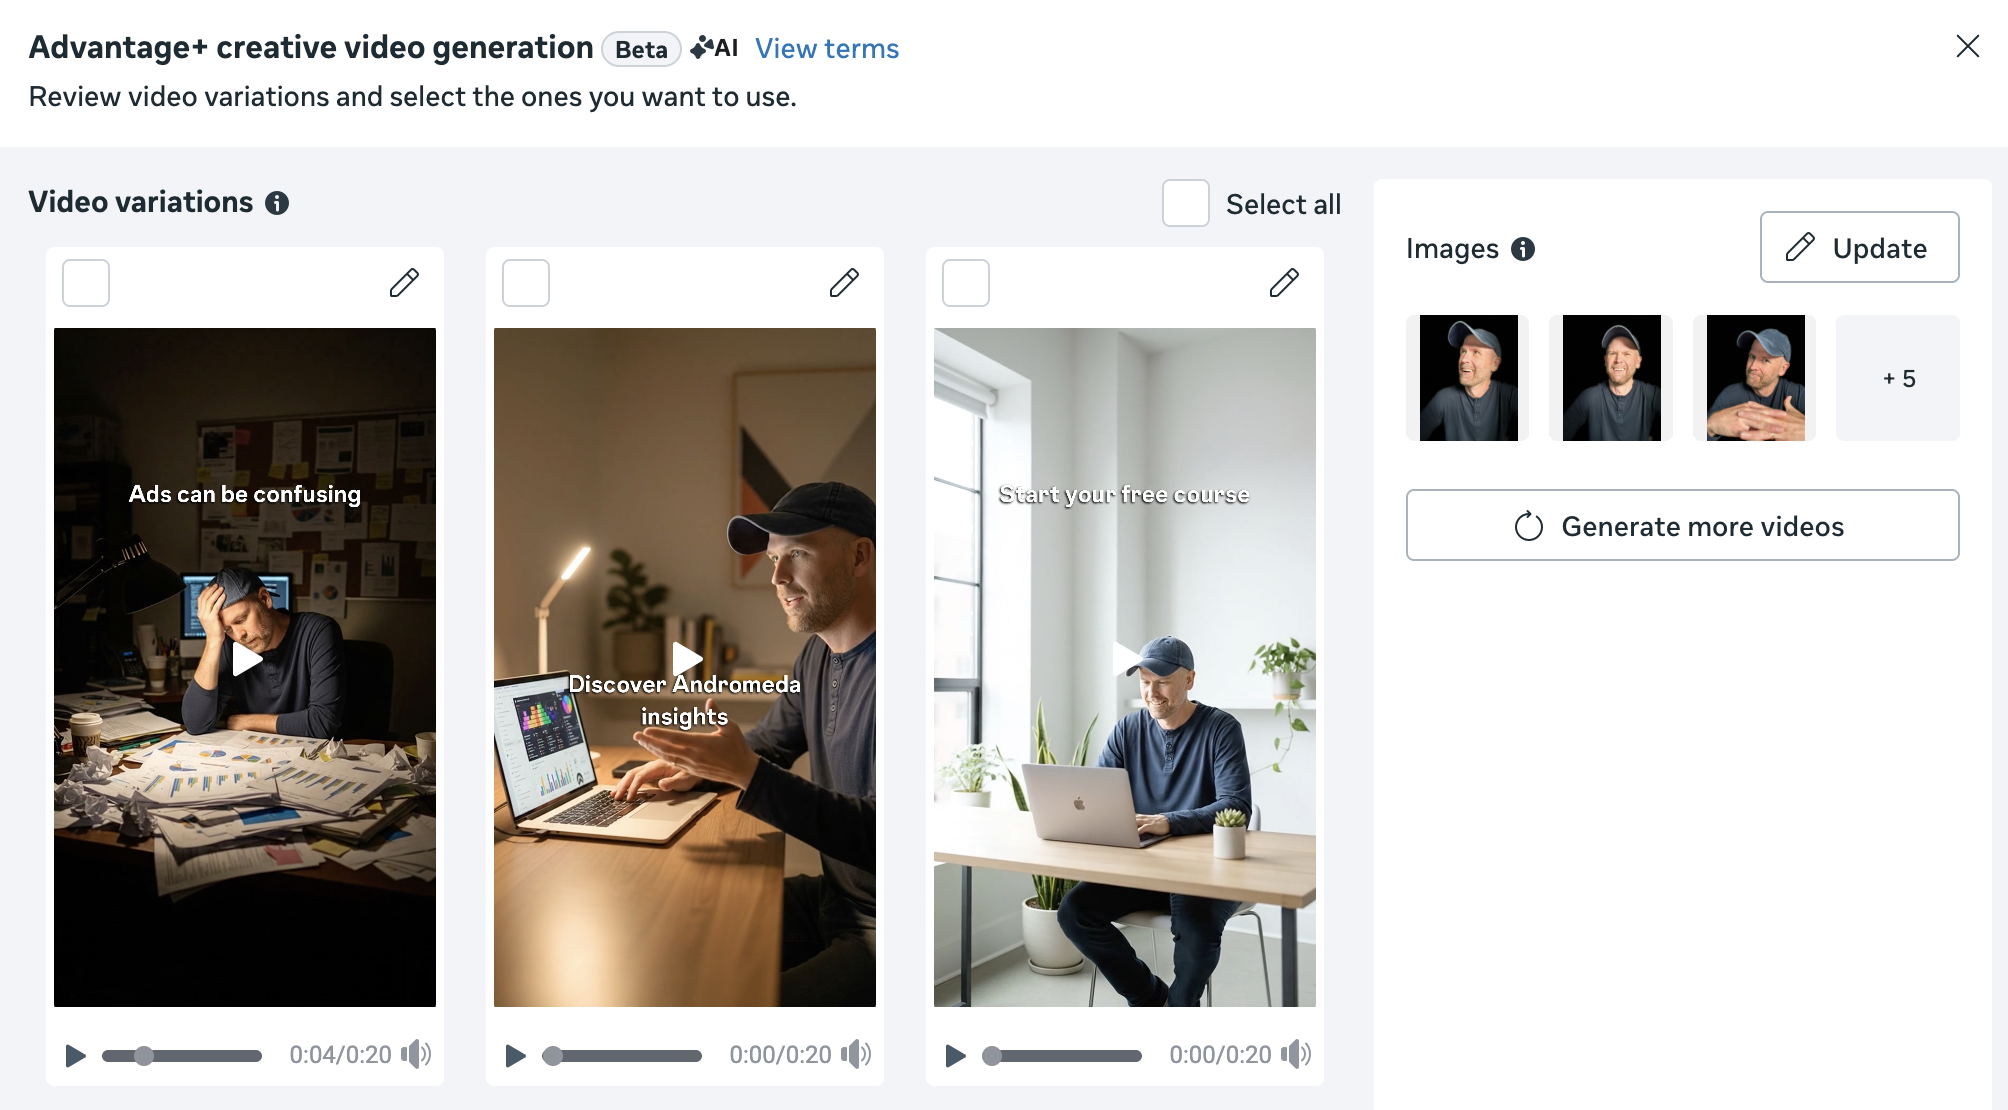This screenshot has height=1110, width=2008.
Task: Check the Select all checkbox
Action: [x=1185, y=204]
